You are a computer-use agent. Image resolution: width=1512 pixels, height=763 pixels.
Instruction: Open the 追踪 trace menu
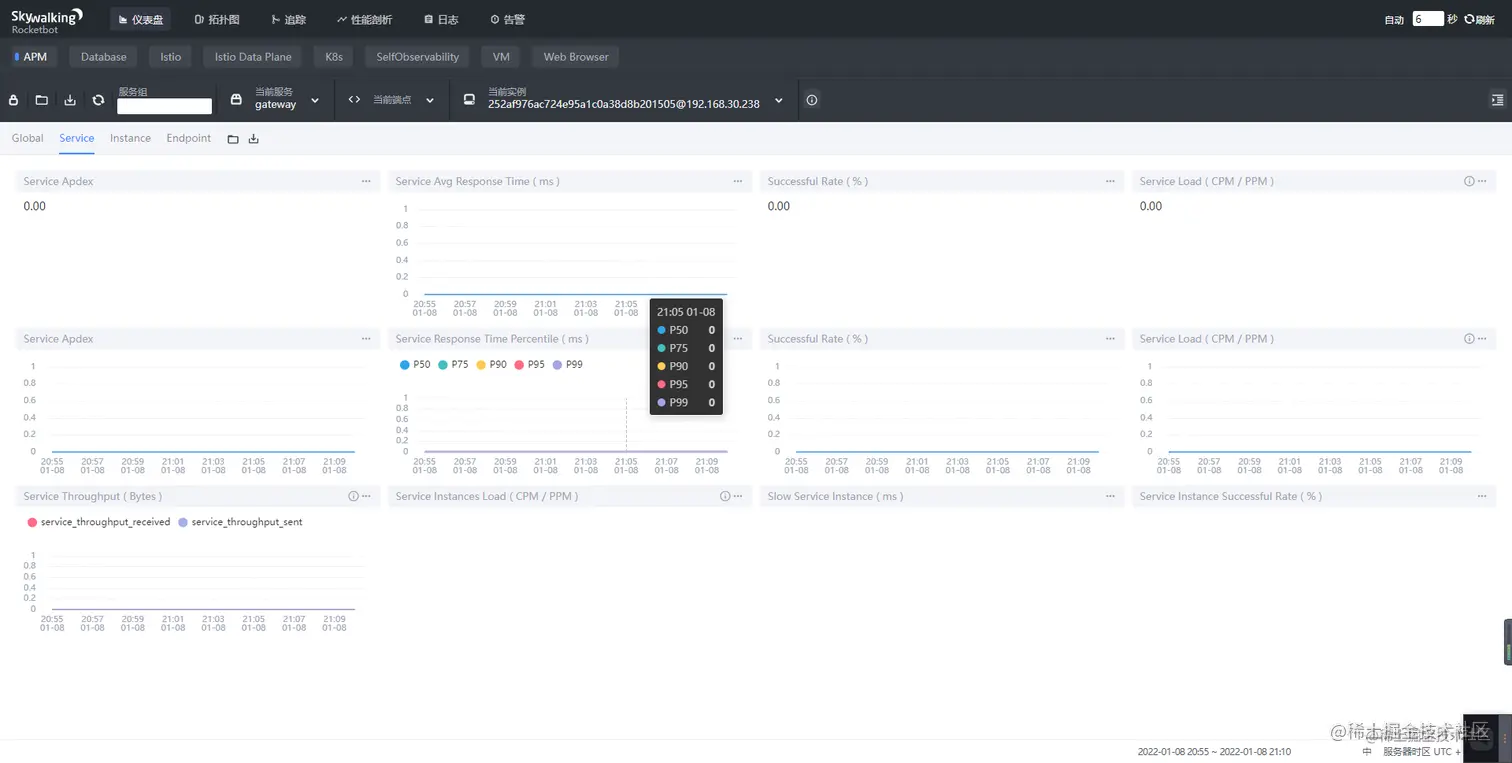(289, 19)
